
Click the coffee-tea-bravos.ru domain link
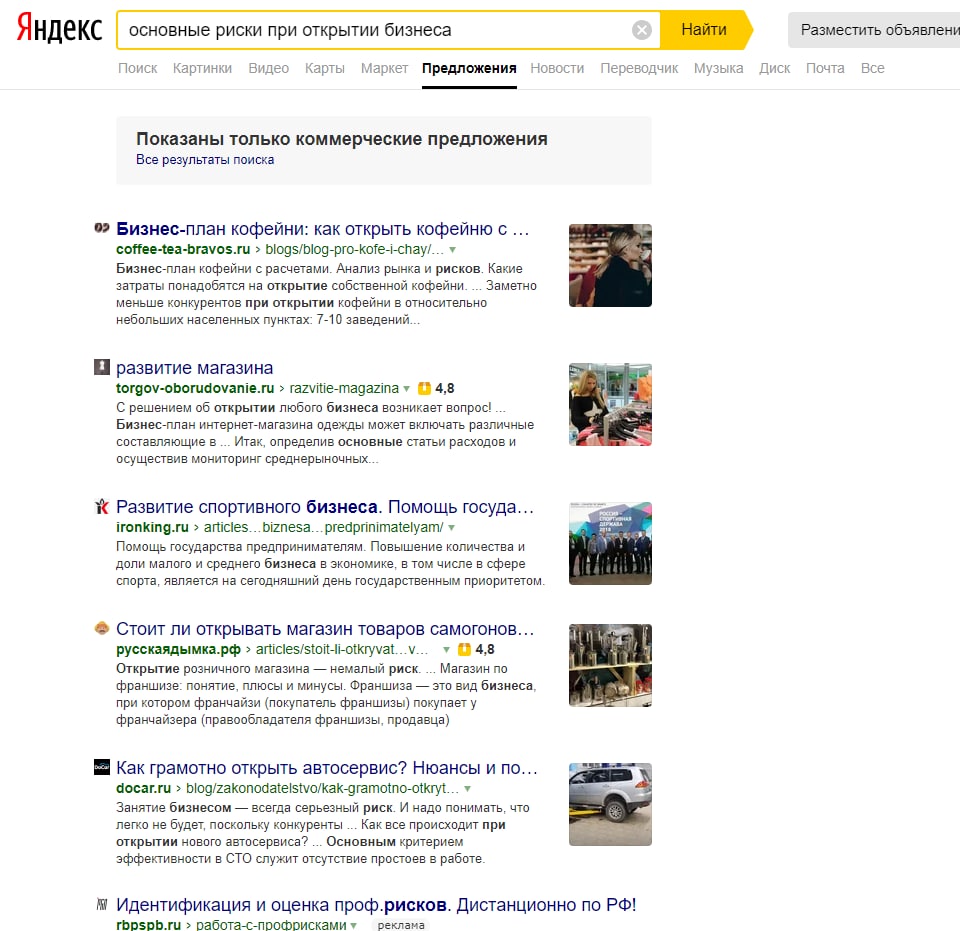coord(183,249)
